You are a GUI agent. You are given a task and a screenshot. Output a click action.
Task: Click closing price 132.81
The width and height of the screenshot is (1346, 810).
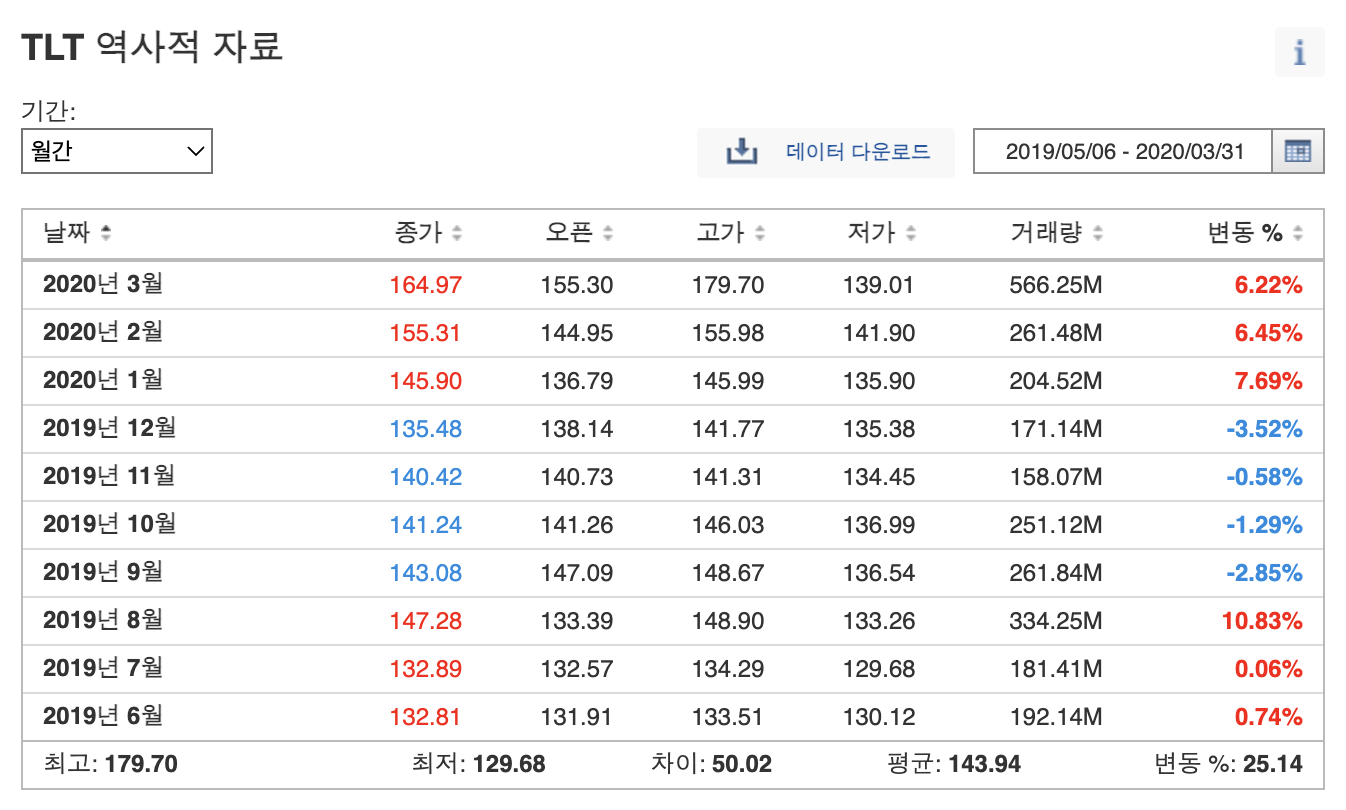426,717
